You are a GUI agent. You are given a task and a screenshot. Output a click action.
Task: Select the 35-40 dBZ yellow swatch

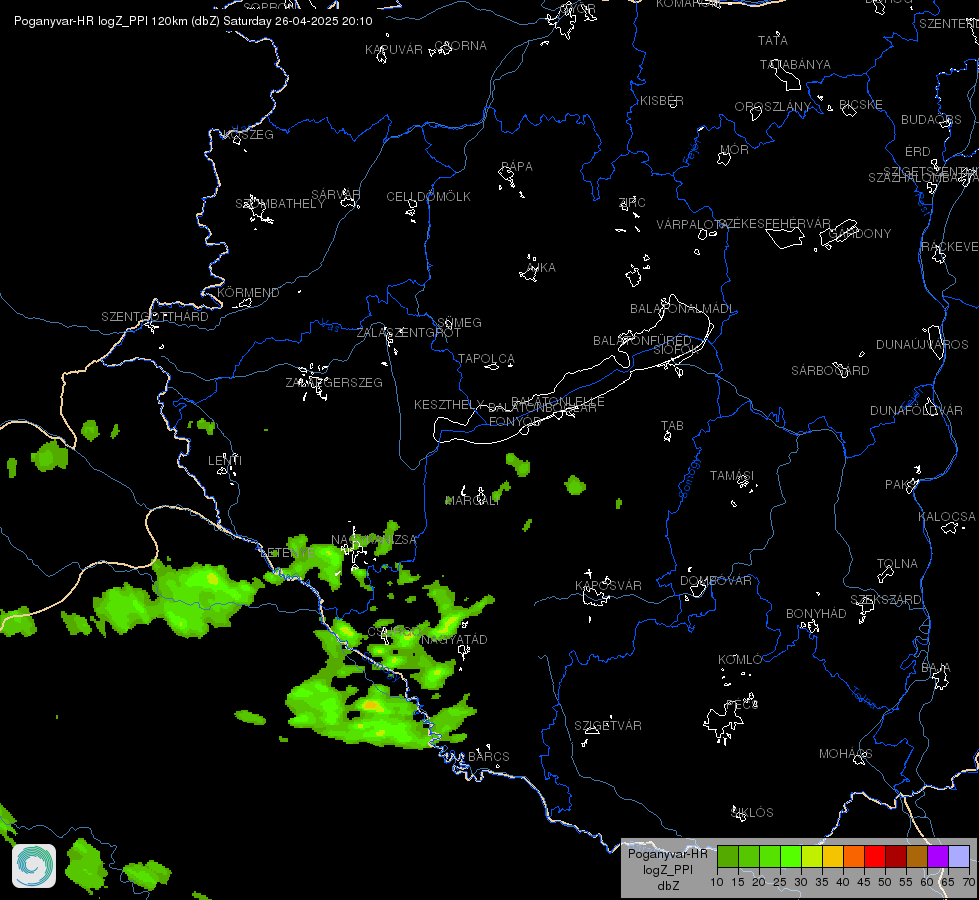(x=833, y=856)
